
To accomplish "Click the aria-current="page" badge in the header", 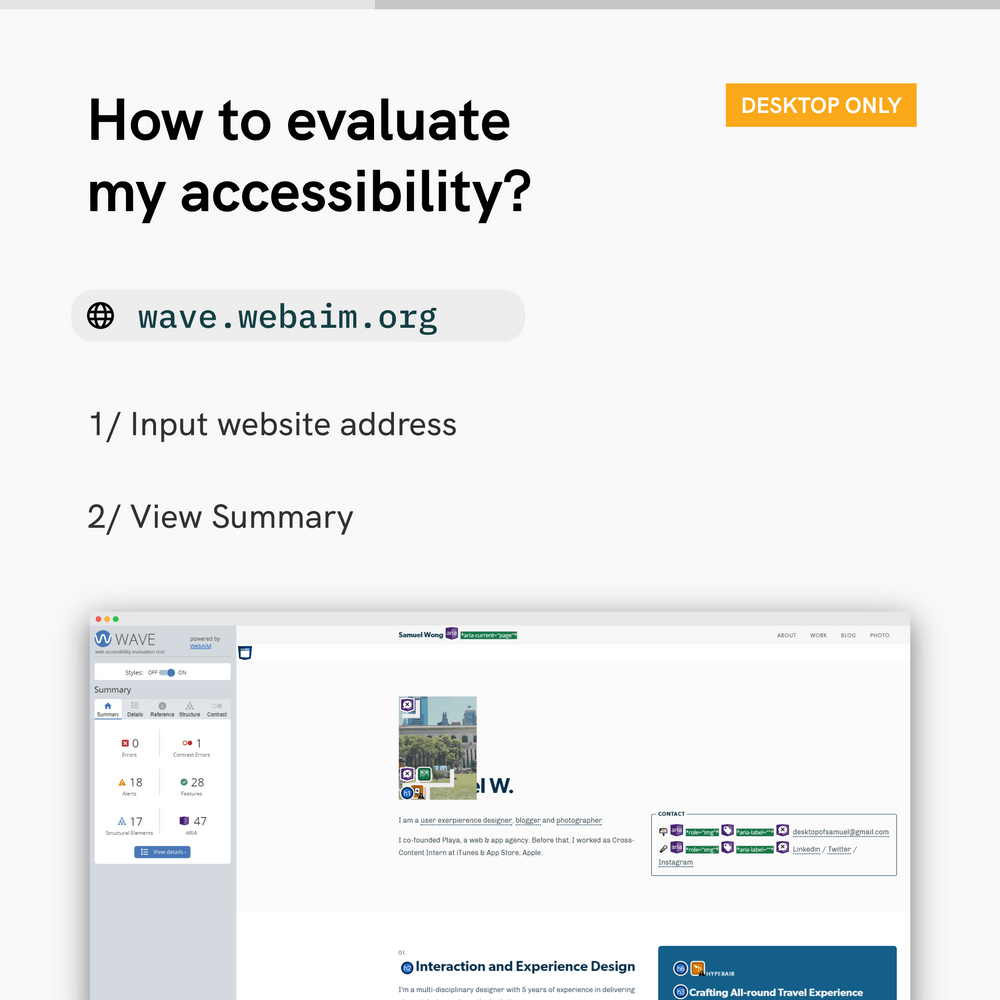I will click(x=490, y=634).
